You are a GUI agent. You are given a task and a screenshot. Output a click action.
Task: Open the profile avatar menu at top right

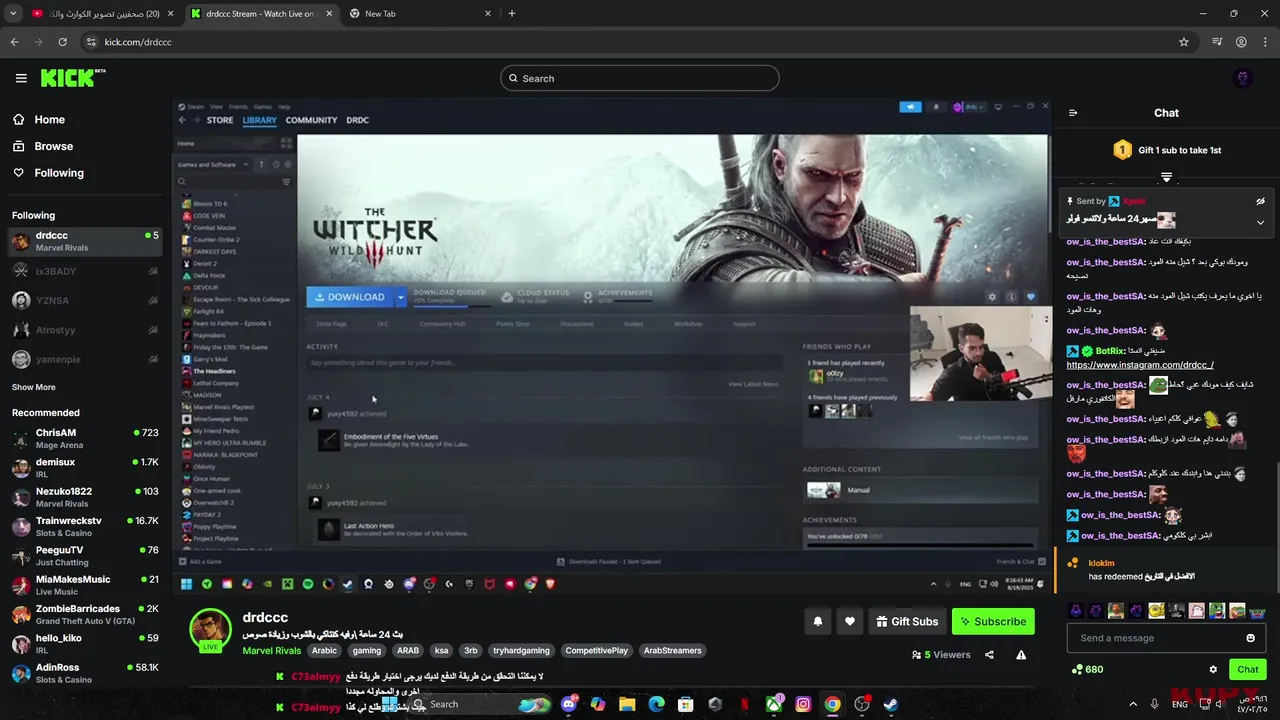pyautogui.click(x=1243, y=78)
